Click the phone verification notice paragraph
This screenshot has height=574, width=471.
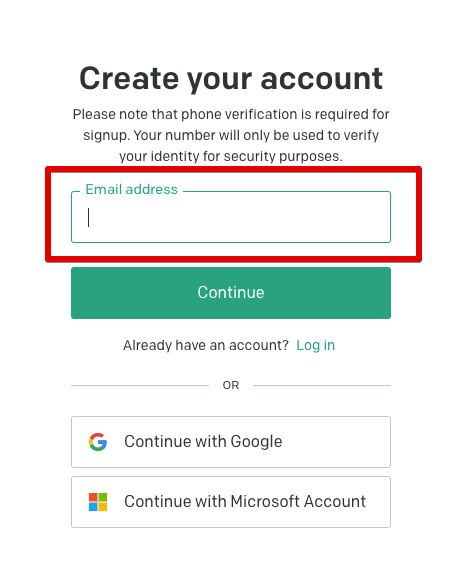(x=231, y=135)
